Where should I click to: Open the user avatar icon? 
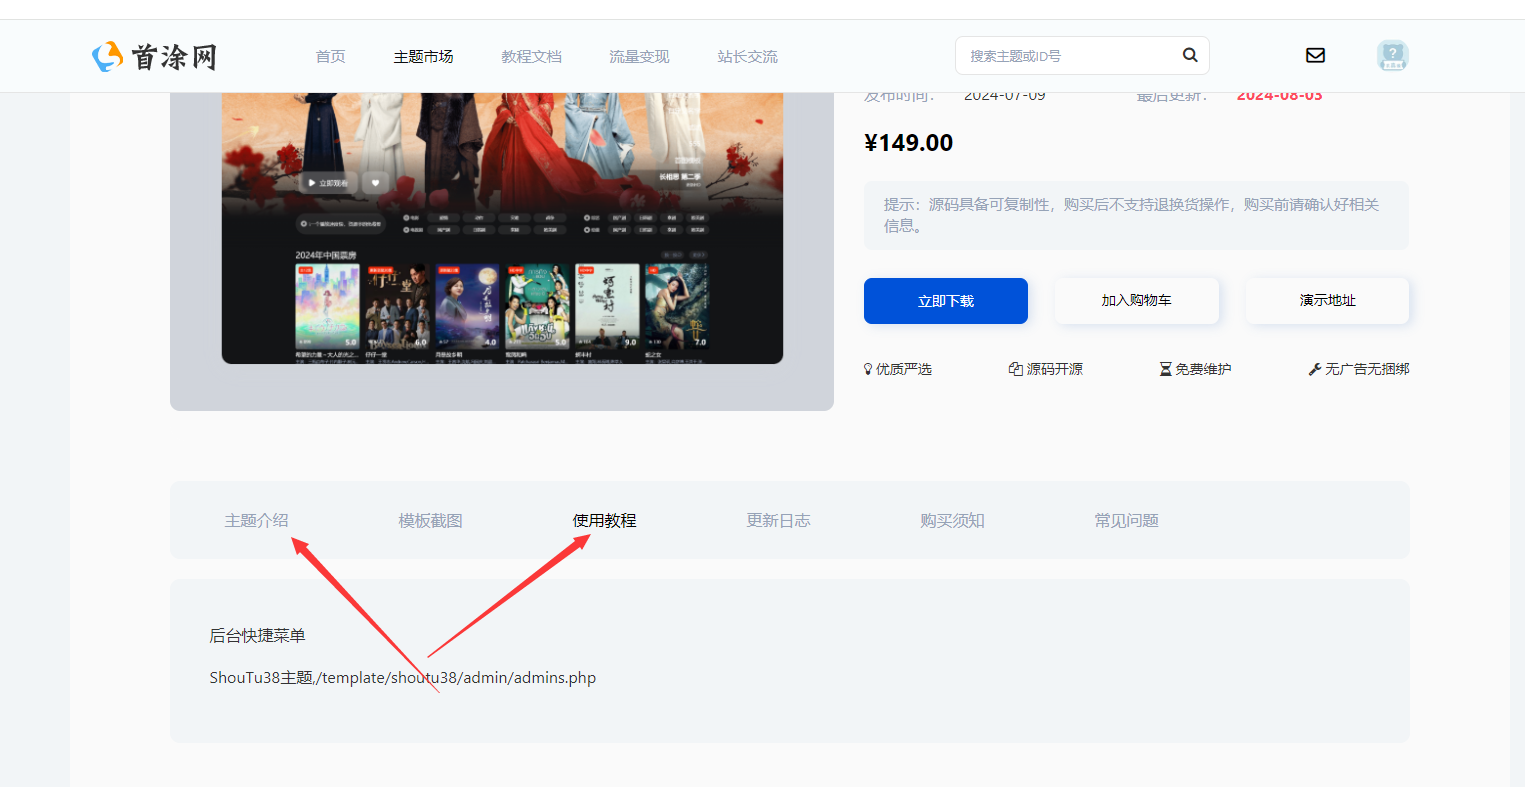(1392, 55)
